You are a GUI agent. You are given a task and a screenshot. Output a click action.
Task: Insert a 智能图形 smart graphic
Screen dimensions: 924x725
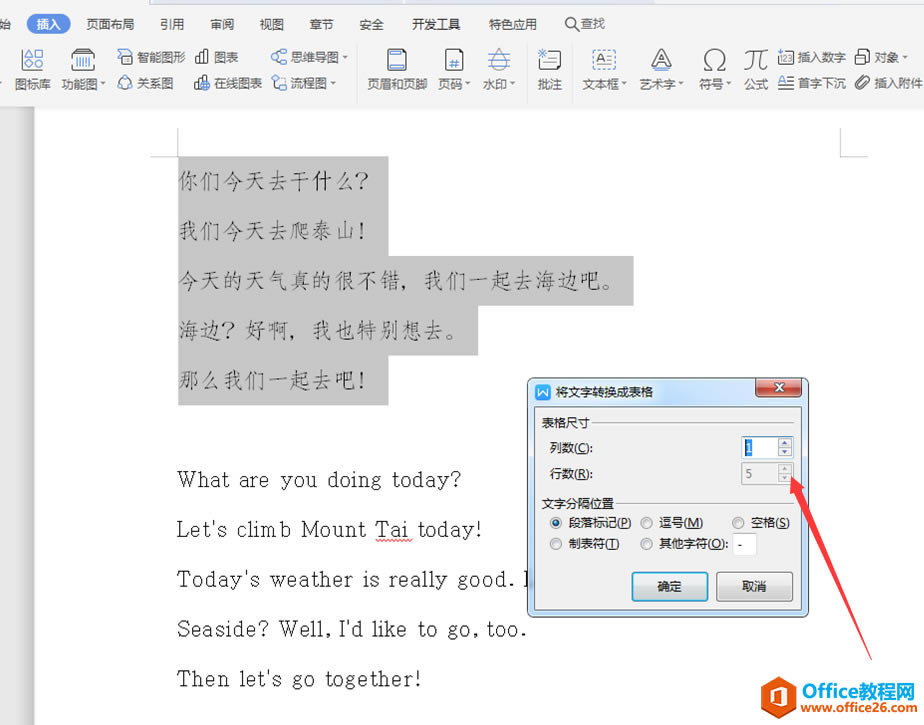(151, 57)
